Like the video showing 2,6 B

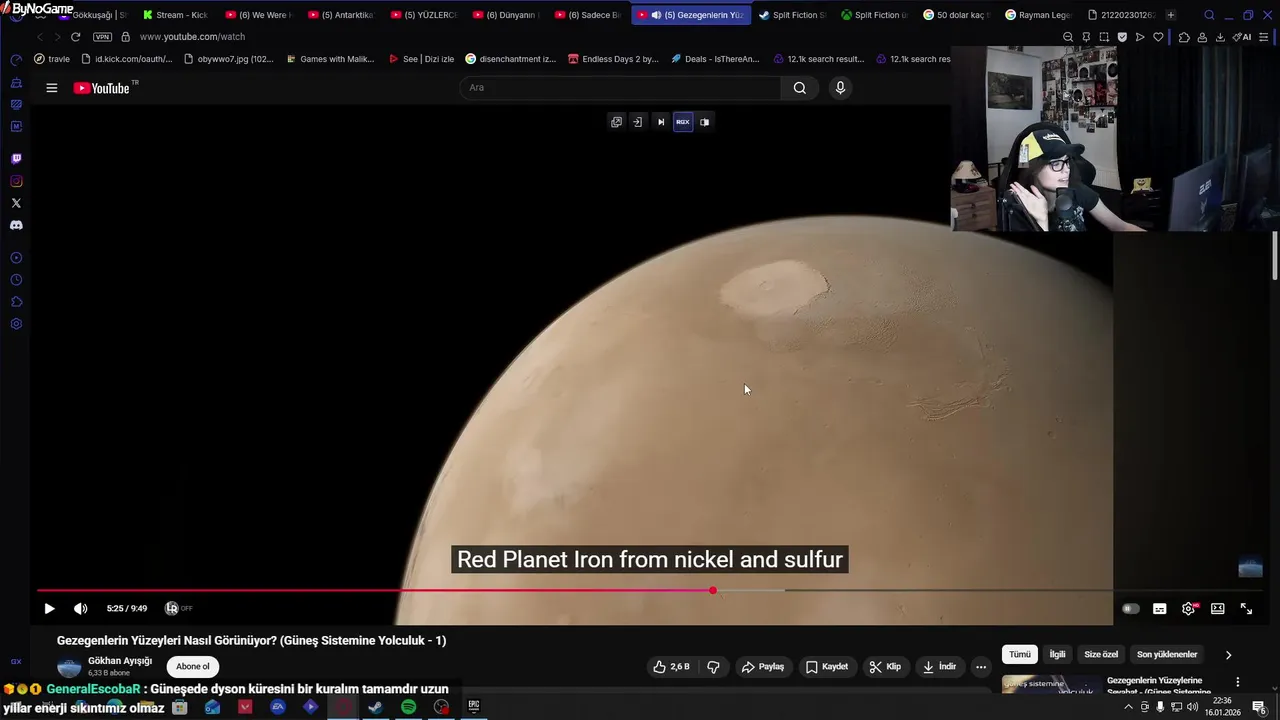671,667
